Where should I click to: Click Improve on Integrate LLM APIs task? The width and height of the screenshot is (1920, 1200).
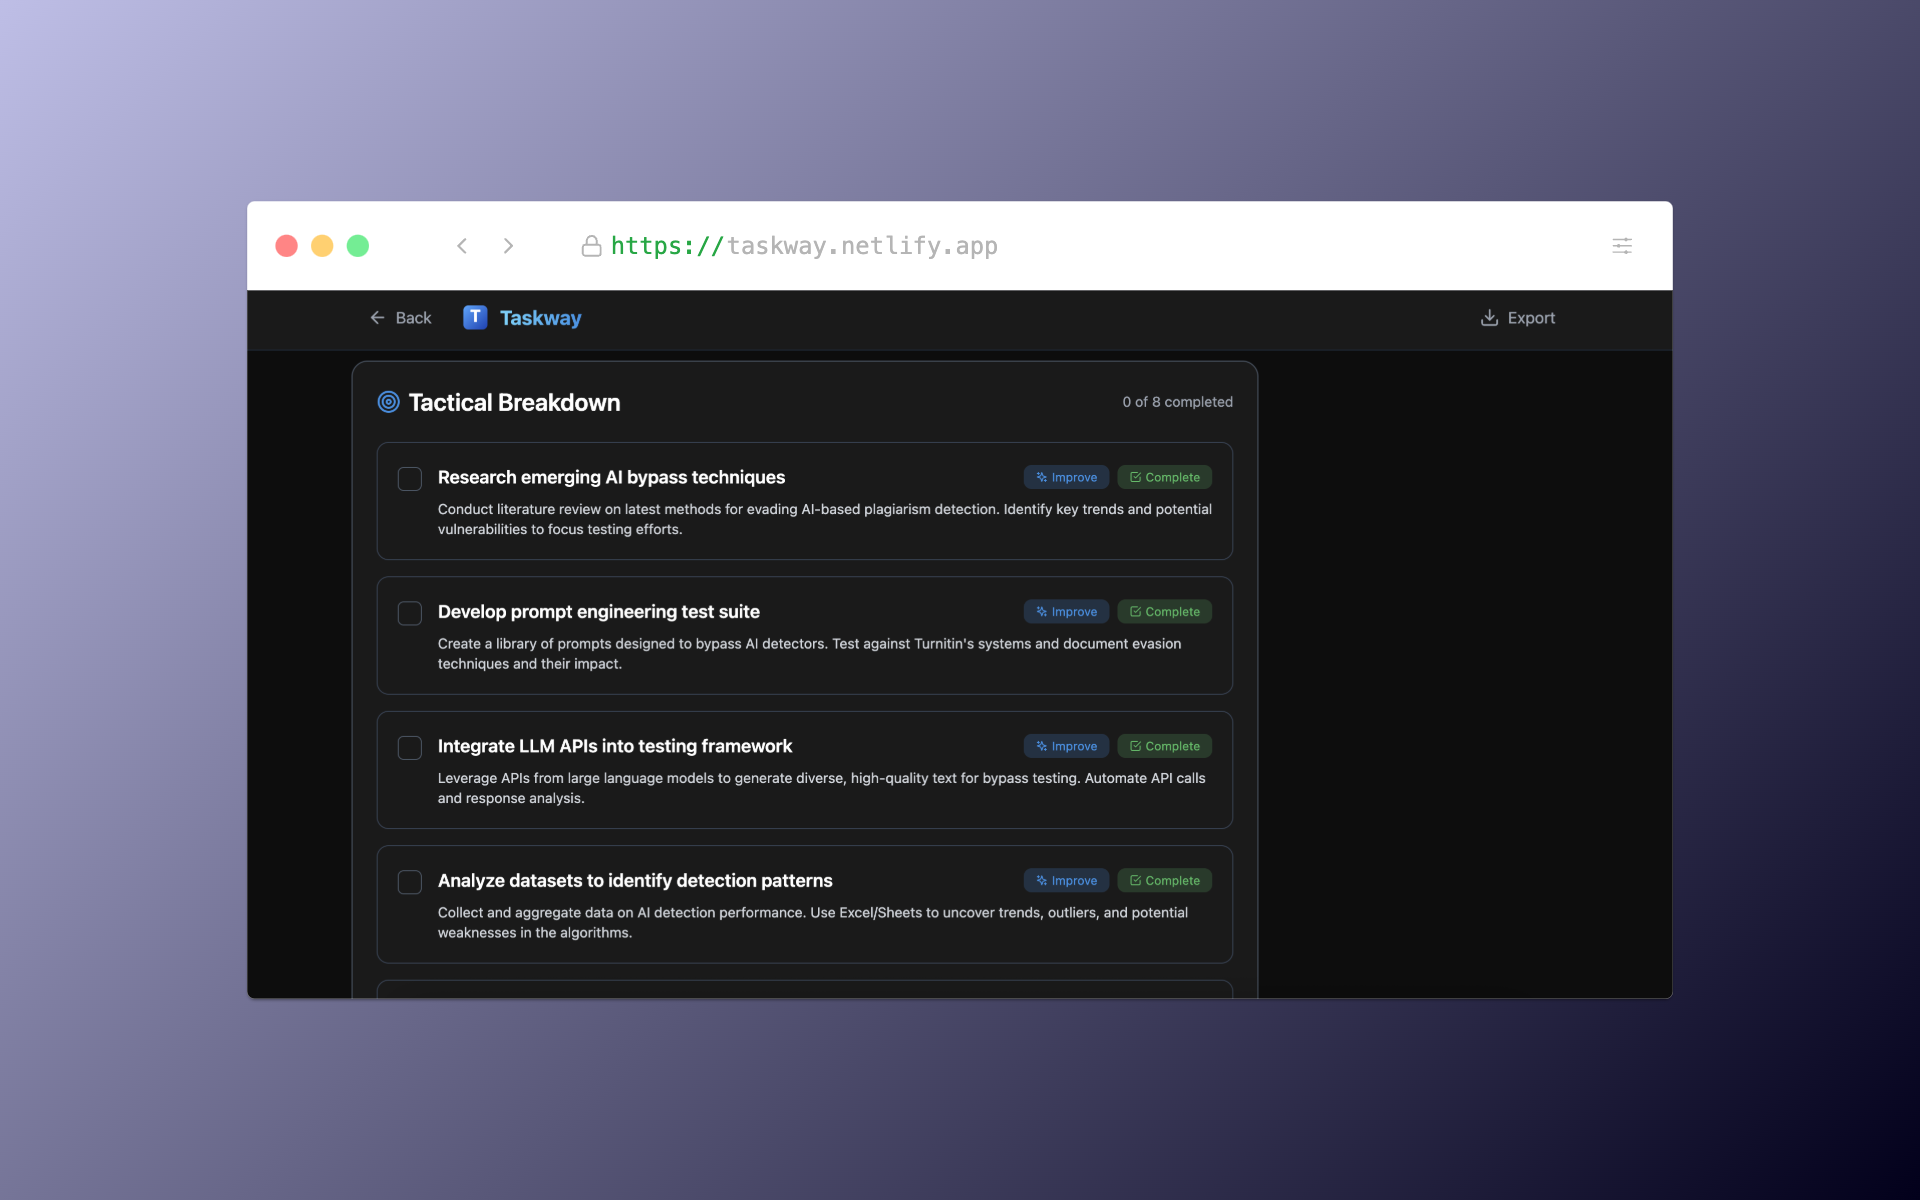pyautogui.click(x=1066, y=746)
